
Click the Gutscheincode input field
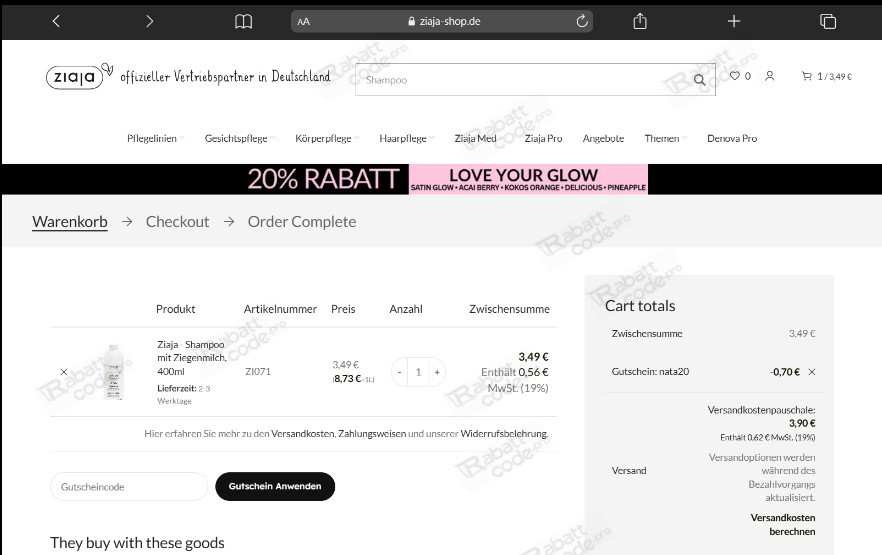[x=129, y=486]
